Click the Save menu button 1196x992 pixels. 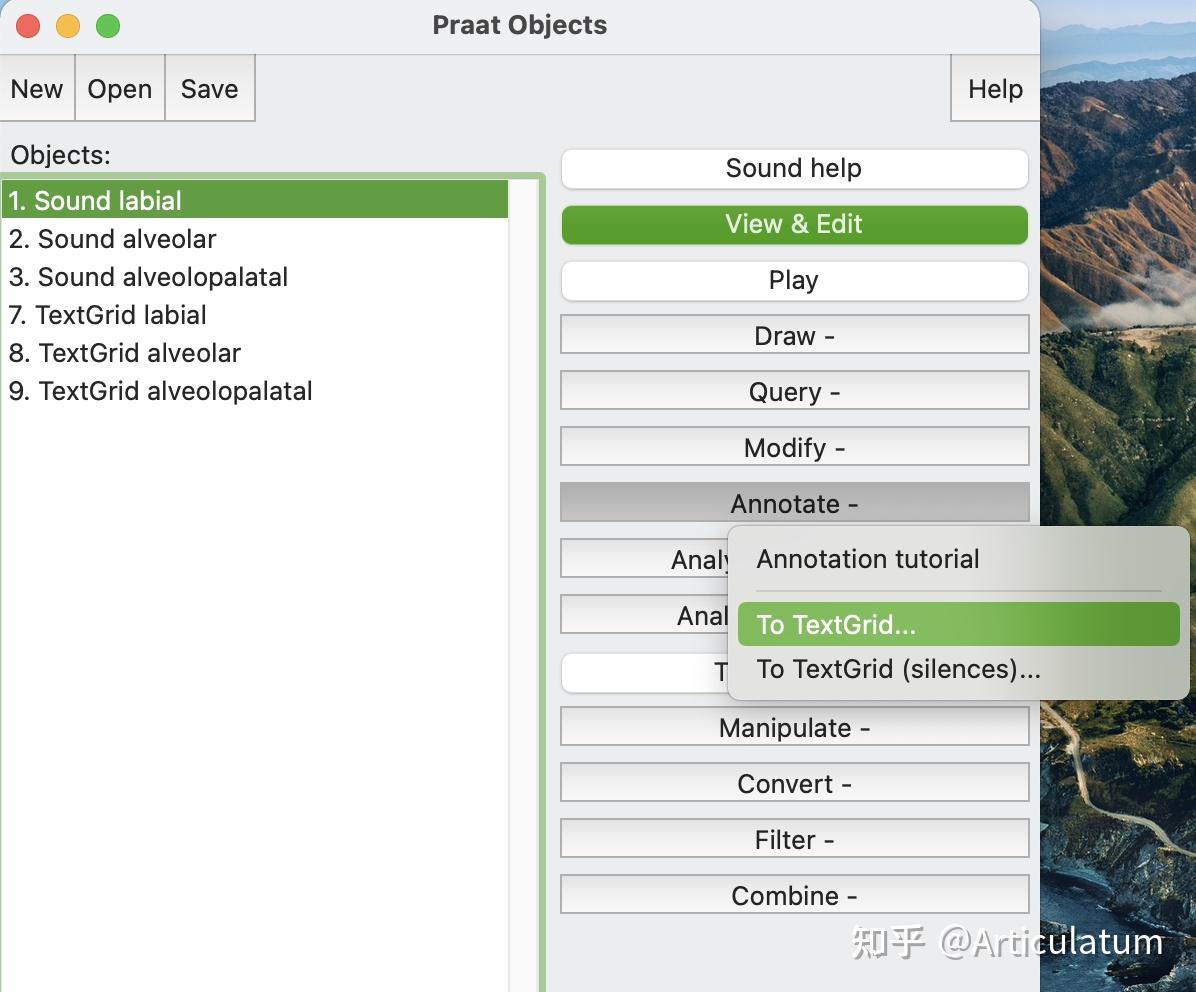209,89
